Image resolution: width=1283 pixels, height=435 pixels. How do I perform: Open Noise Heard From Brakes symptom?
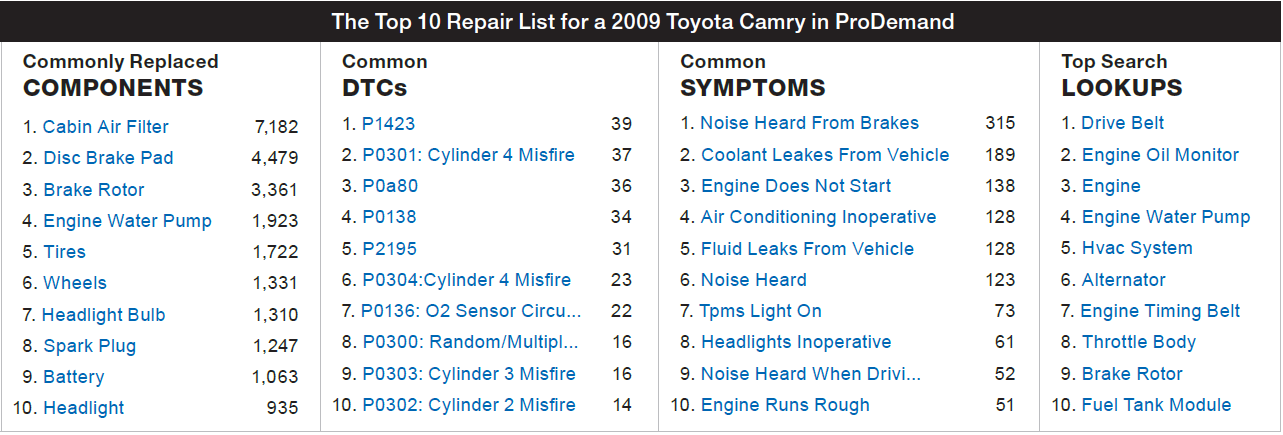tap(809, 123)
